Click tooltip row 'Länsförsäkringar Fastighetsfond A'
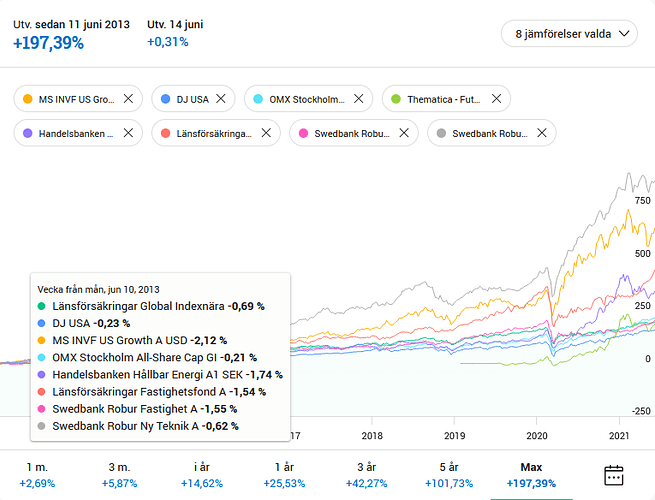The image size is (655, 500). 152,392
